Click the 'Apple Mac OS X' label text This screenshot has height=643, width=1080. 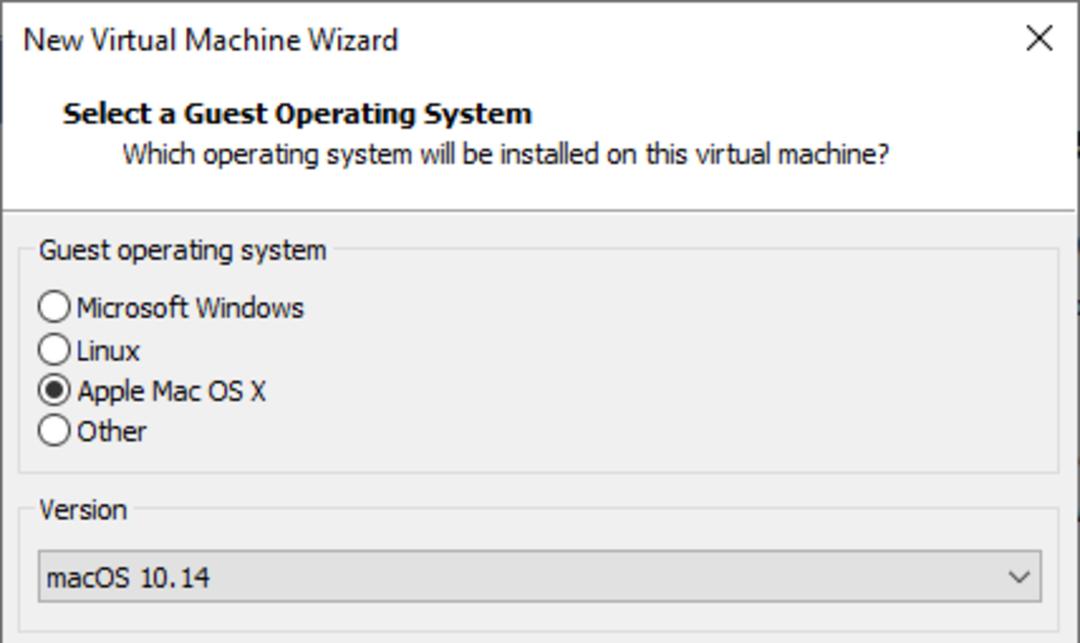tap(172, 392)
